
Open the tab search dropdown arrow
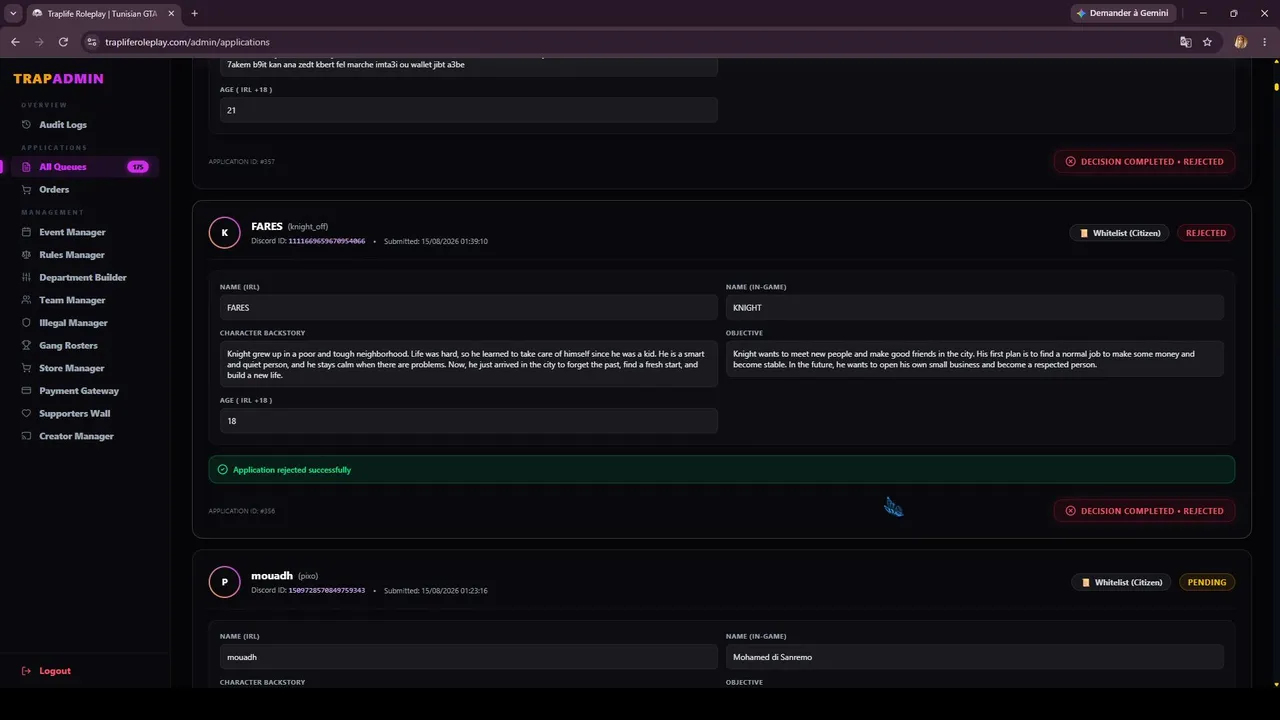(13, 13)
